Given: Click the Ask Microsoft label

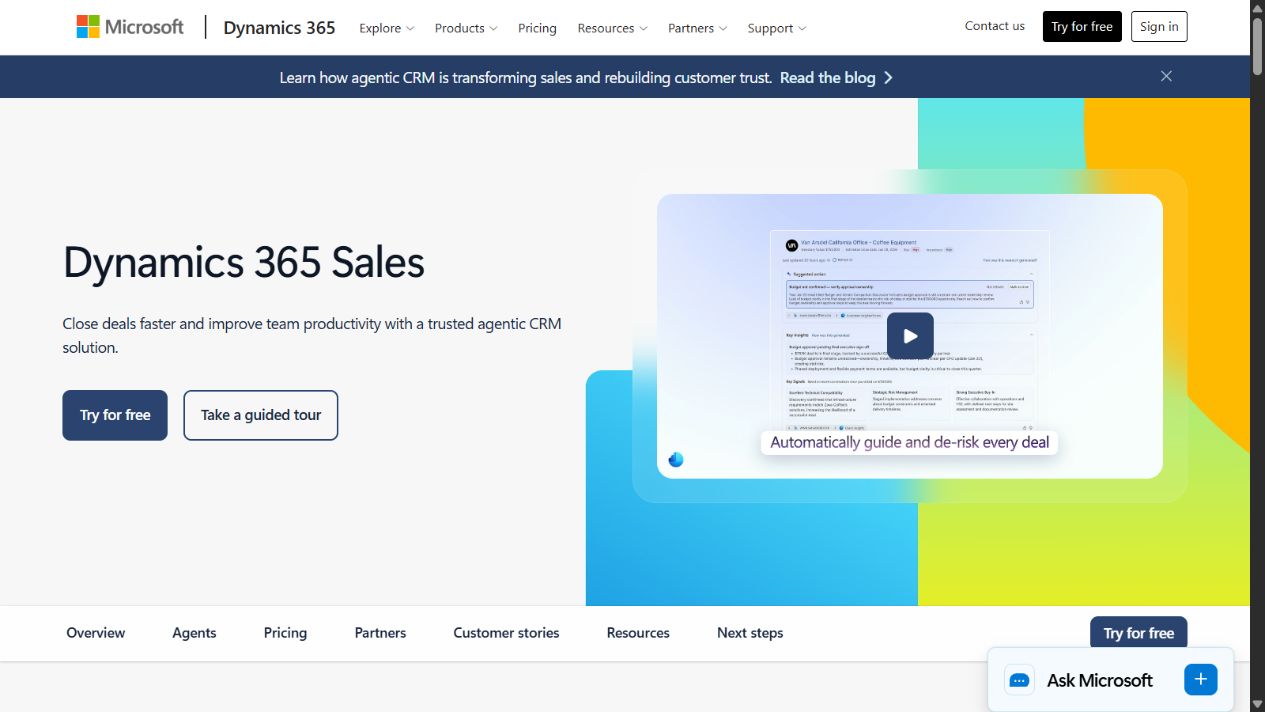Looking at the screenshot, I should (1100, 680).
